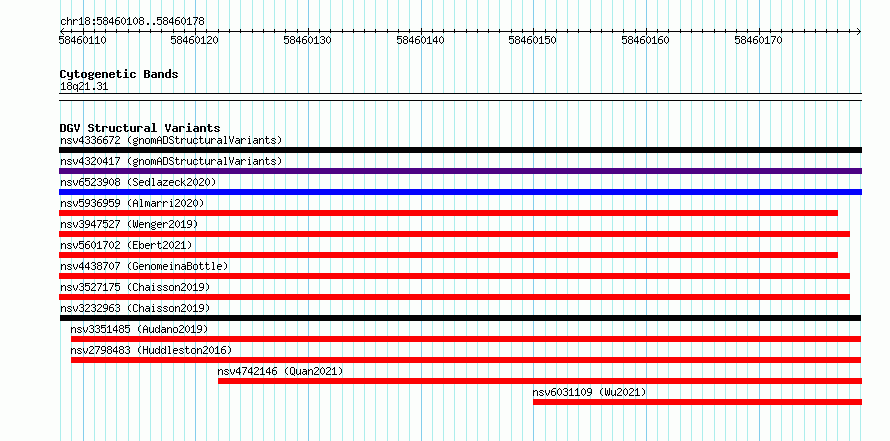Open the nsv5601702 Ebert2021 label
The height and width of the screenshot is (441, 890).
(x=126, y=245)
